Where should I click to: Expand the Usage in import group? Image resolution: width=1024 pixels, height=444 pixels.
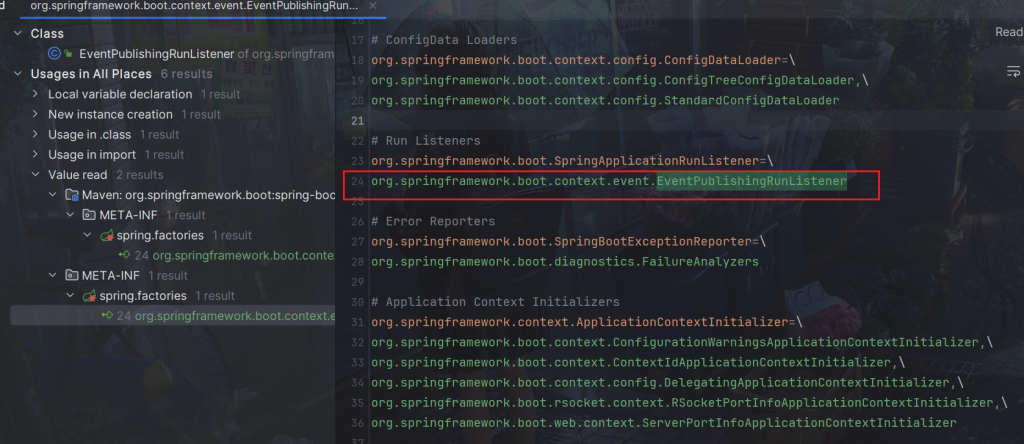[36, 154]
